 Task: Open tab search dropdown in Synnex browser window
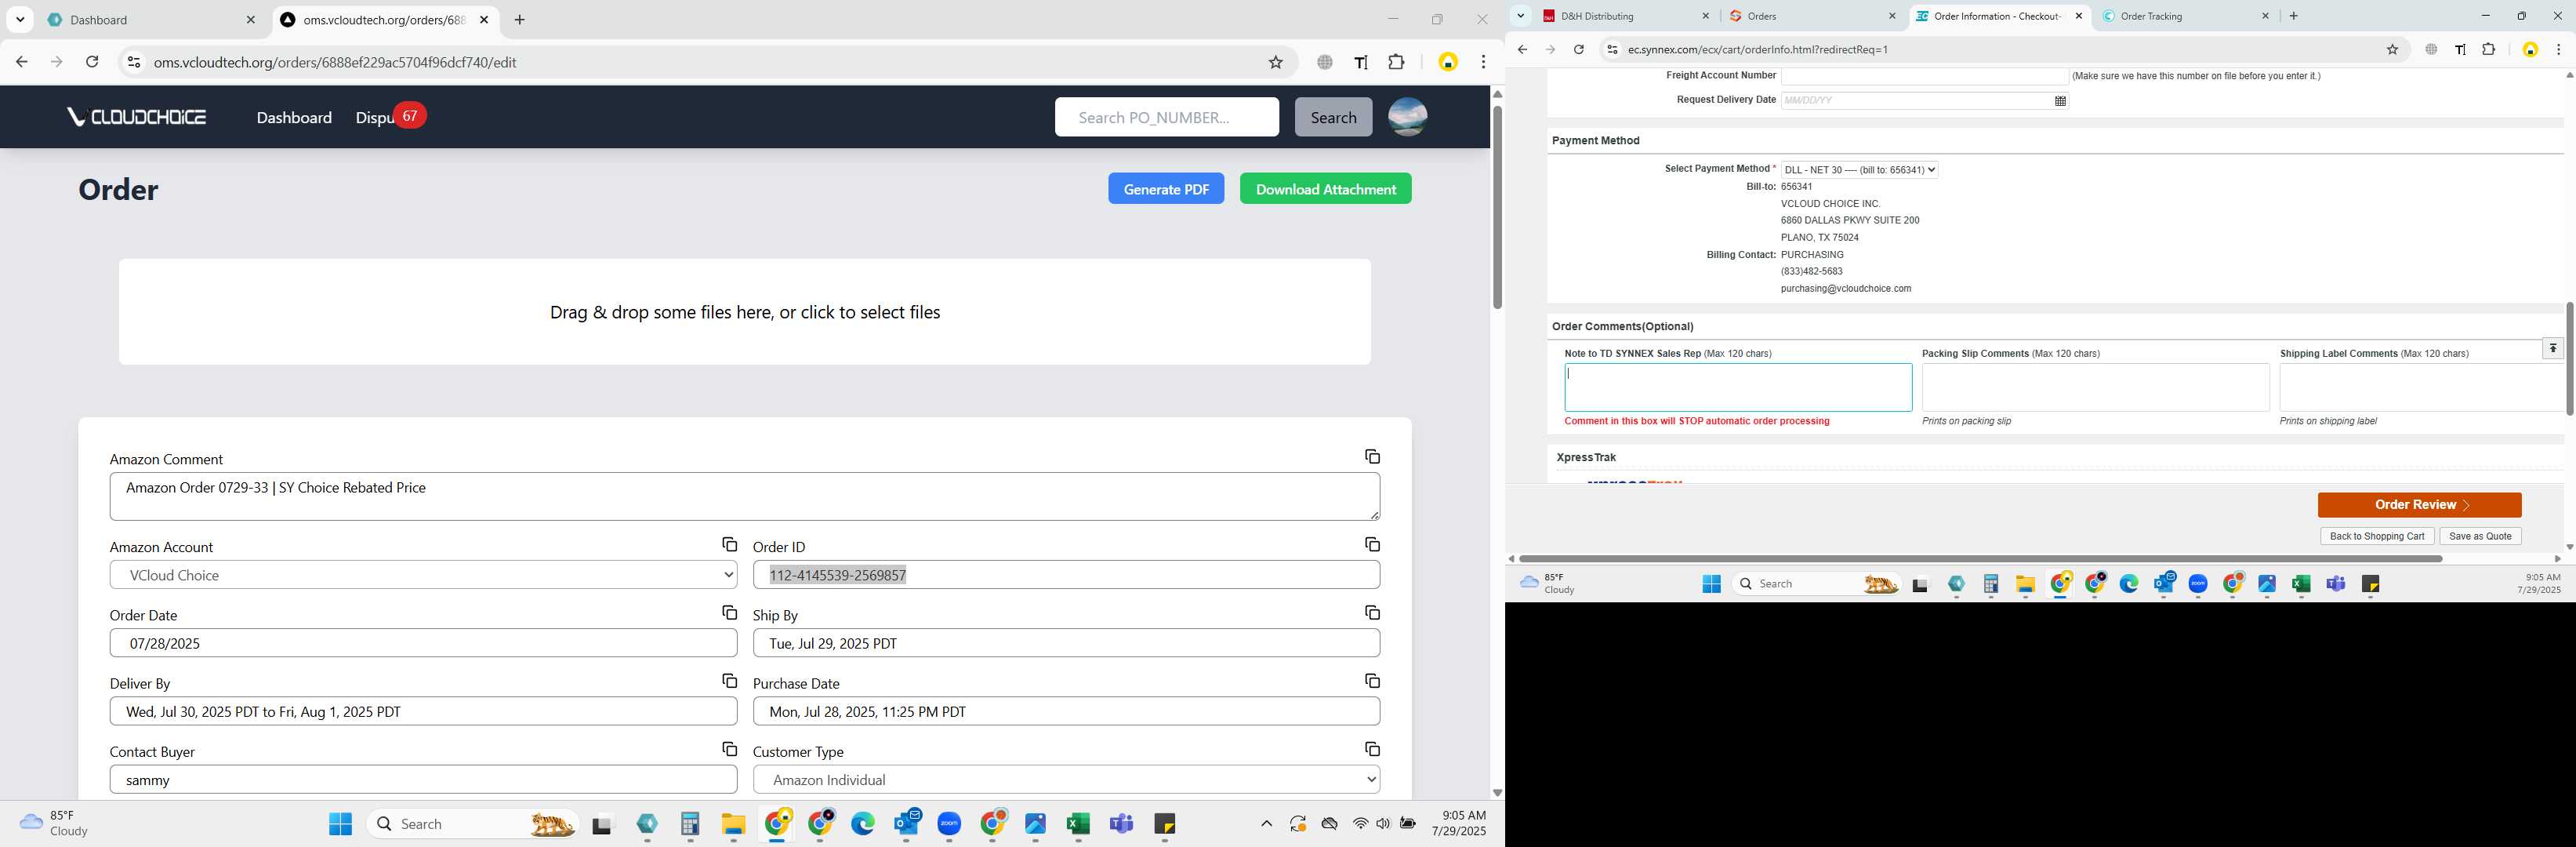(1520, 16)
